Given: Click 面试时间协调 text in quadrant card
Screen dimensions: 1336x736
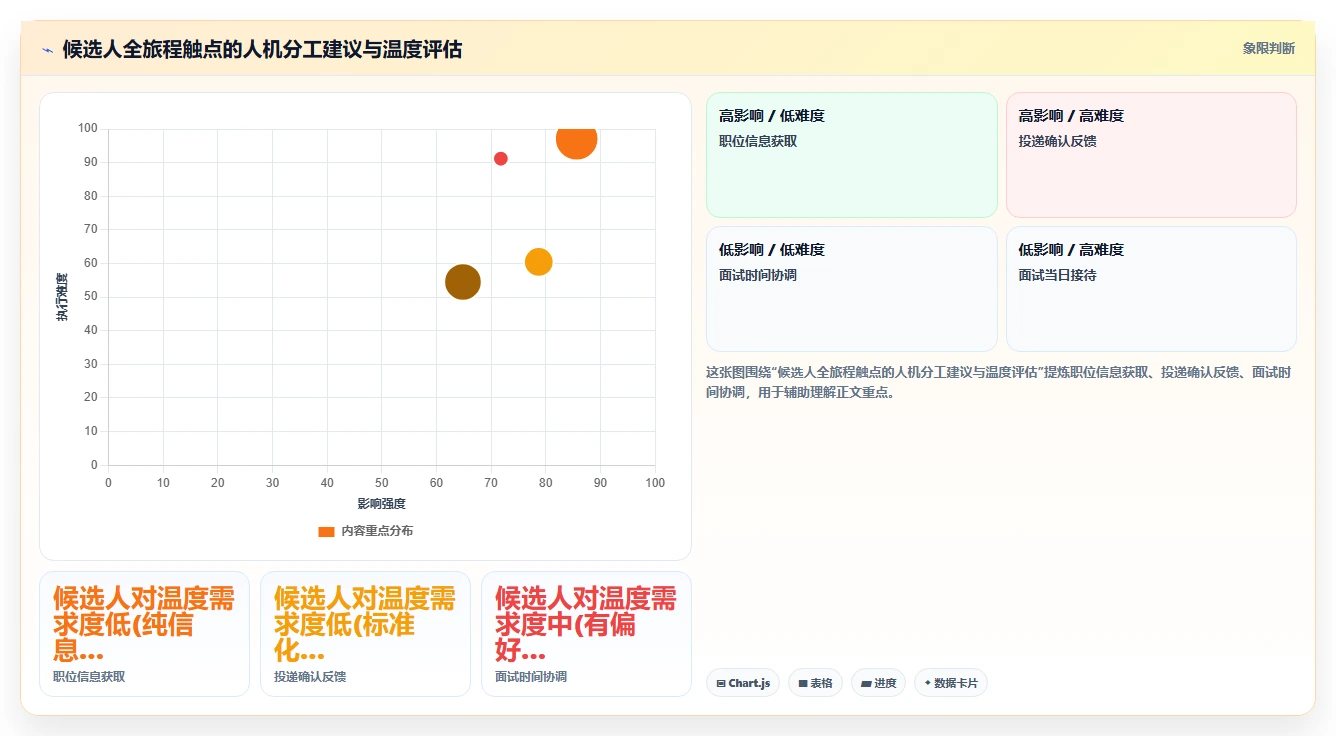Looking at the screenshot, I should [x=758, y=275].
